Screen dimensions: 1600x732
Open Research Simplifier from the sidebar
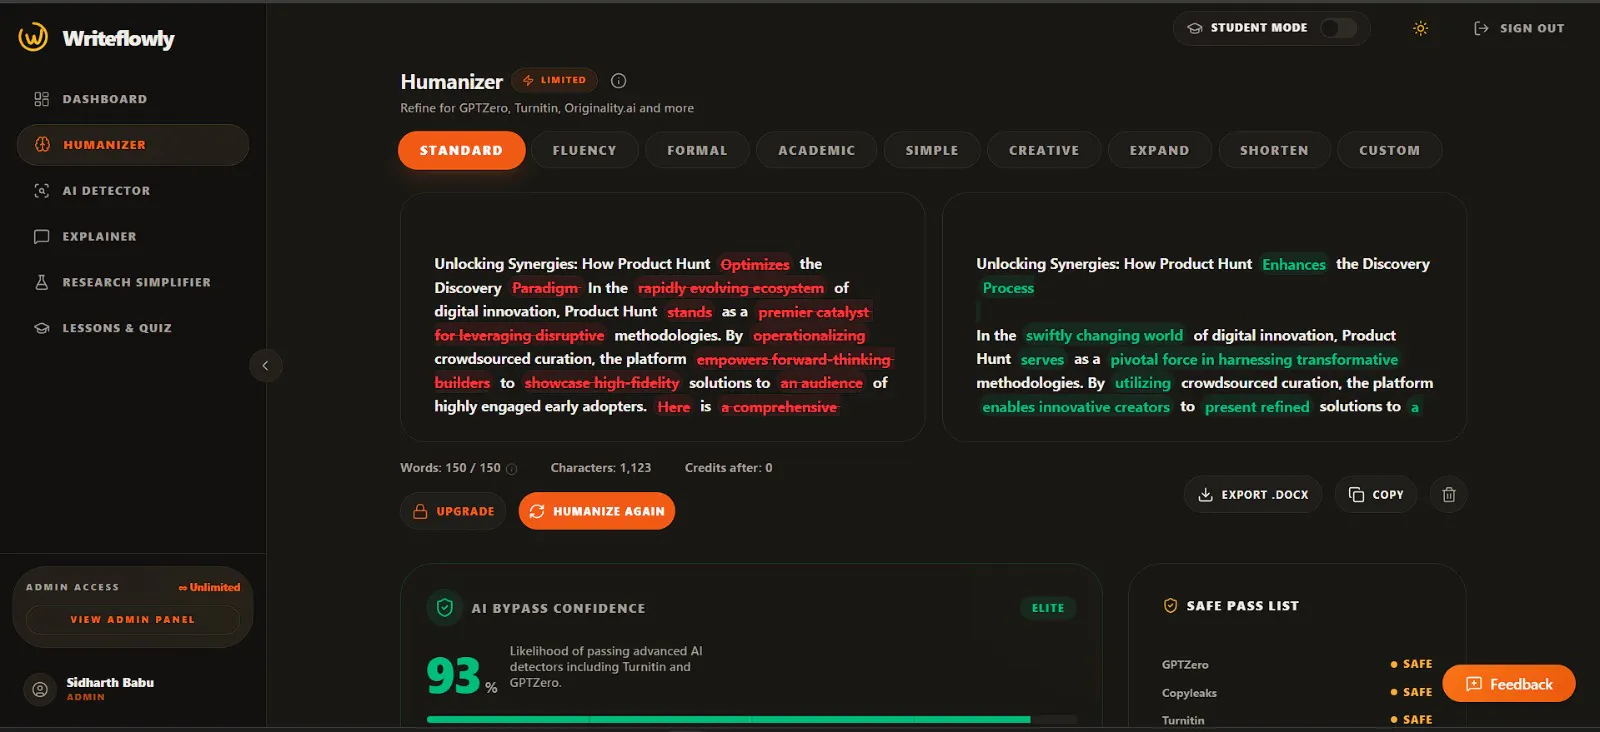[x=133, y=282]
